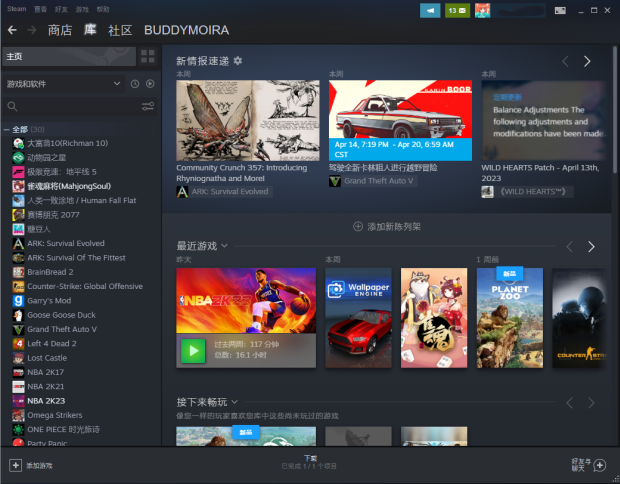Play NBA 2K23 with the green play button
The width and height of the screenshot is (620, 484).
(193, 351)
